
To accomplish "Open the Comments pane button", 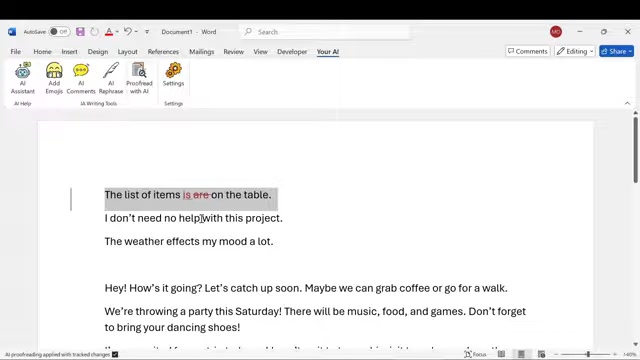I will pos(528,51).
